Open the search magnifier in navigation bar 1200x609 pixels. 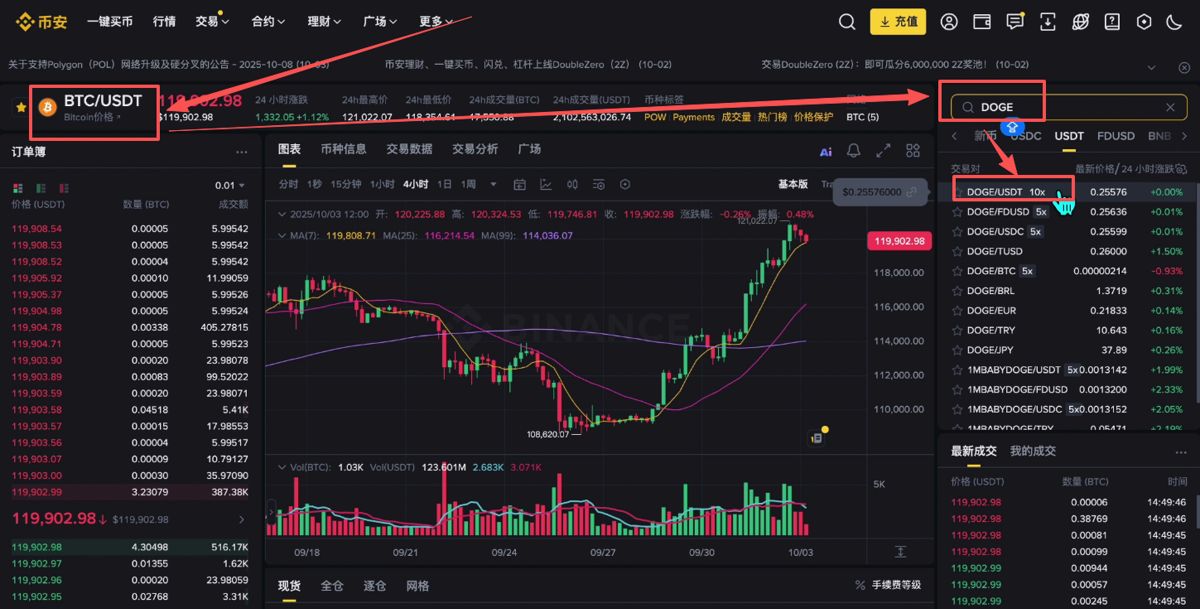pyautogui.click(x=847, y=21)
